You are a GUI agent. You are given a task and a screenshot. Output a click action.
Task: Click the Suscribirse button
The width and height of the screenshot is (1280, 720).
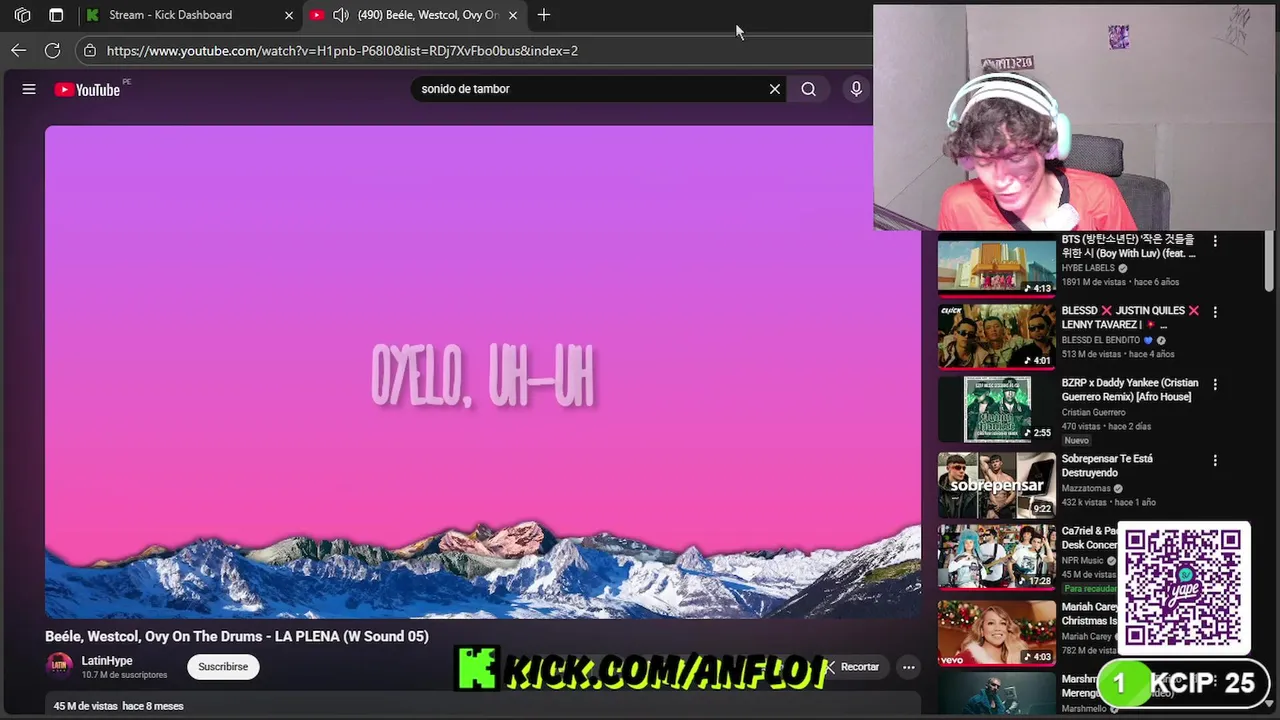pyautogui.click(x=223, y=667)
